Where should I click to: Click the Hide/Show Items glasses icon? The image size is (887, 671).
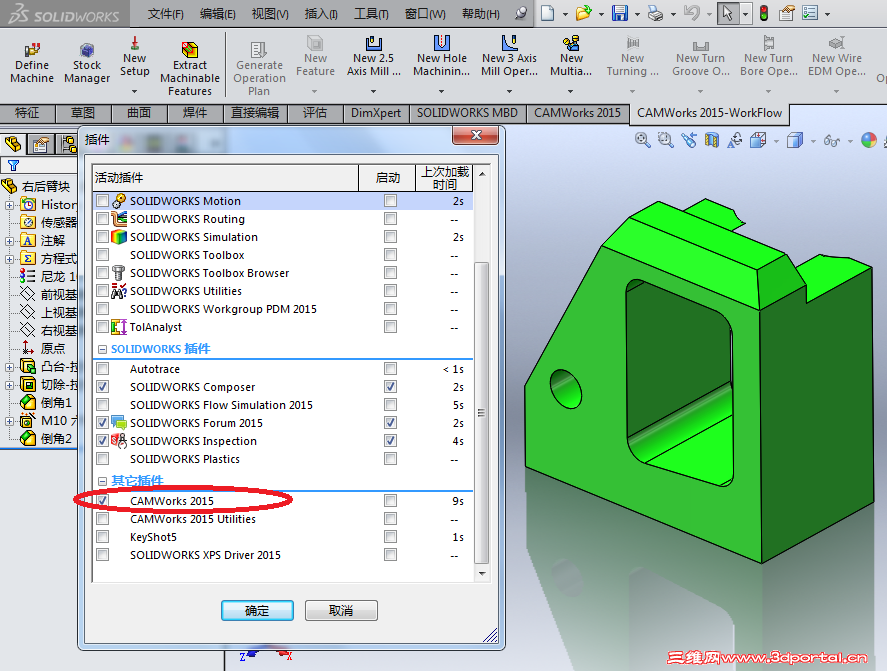832,140
